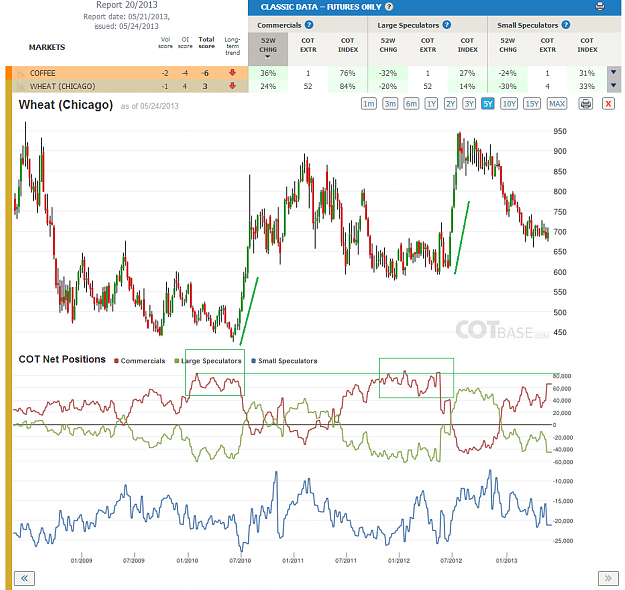Toggle Small Speculators series in legend
625x590 pixels.
pos(284,361)
